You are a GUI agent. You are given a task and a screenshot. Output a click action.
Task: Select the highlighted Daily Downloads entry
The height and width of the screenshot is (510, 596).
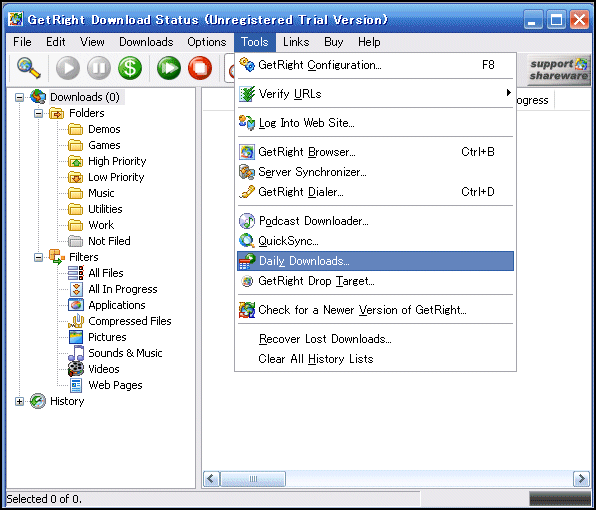(376, 261)
